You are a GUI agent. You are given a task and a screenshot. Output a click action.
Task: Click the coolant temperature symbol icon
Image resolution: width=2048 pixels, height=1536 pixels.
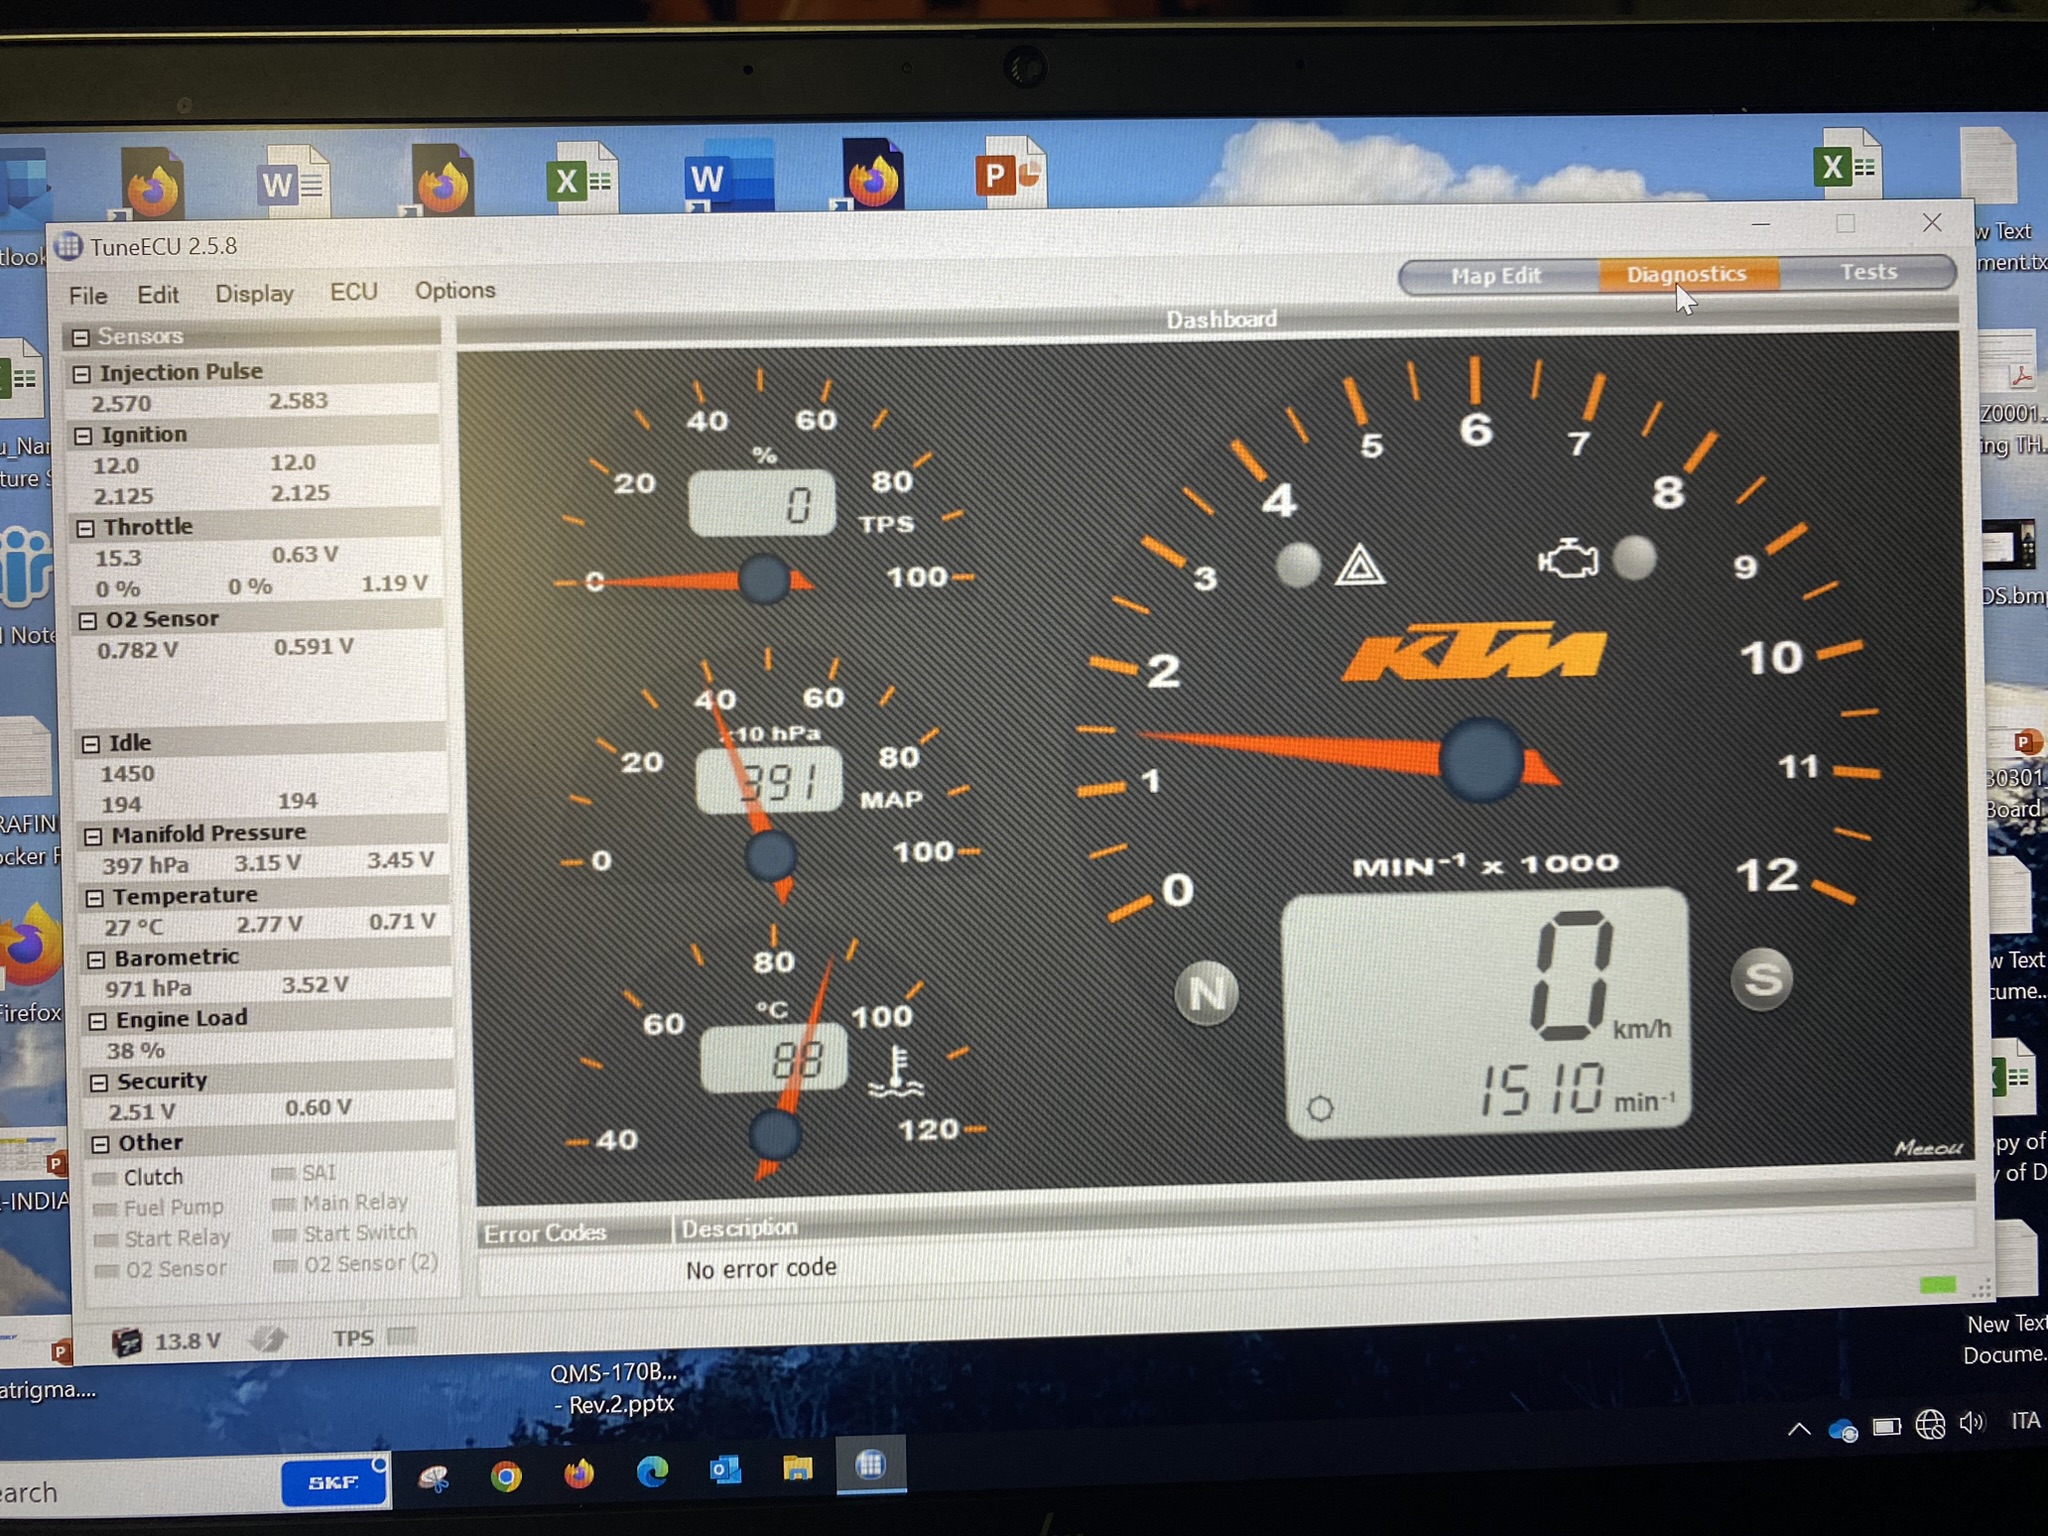pos(896,1073)
